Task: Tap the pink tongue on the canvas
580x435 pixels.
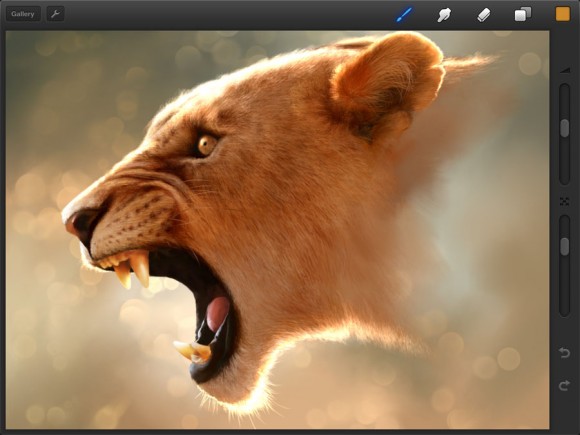Action: point(218,314)
